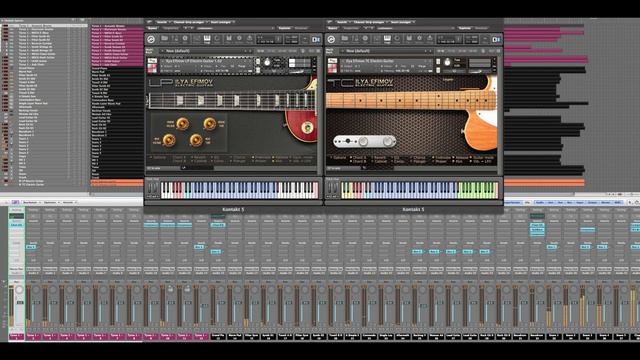Open LP Electric Guitar instrument edit wrench
640x360 pixels.
pyautogui.click(x=152, y=61)
